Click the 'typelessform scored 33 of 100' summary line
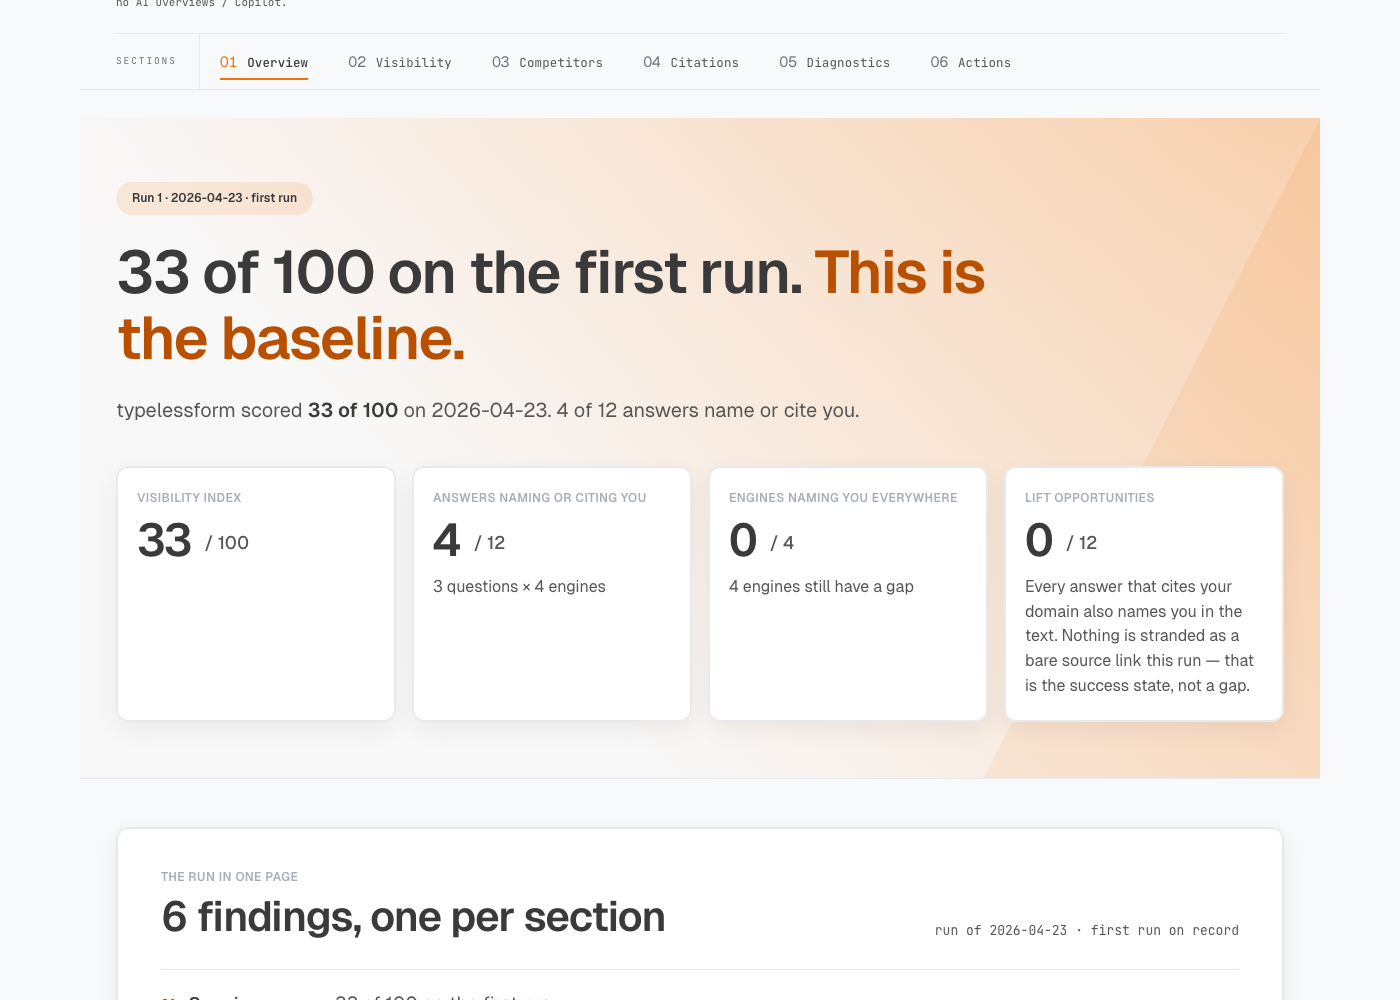Screen dimensions: 1400x1000 (488, 410)
